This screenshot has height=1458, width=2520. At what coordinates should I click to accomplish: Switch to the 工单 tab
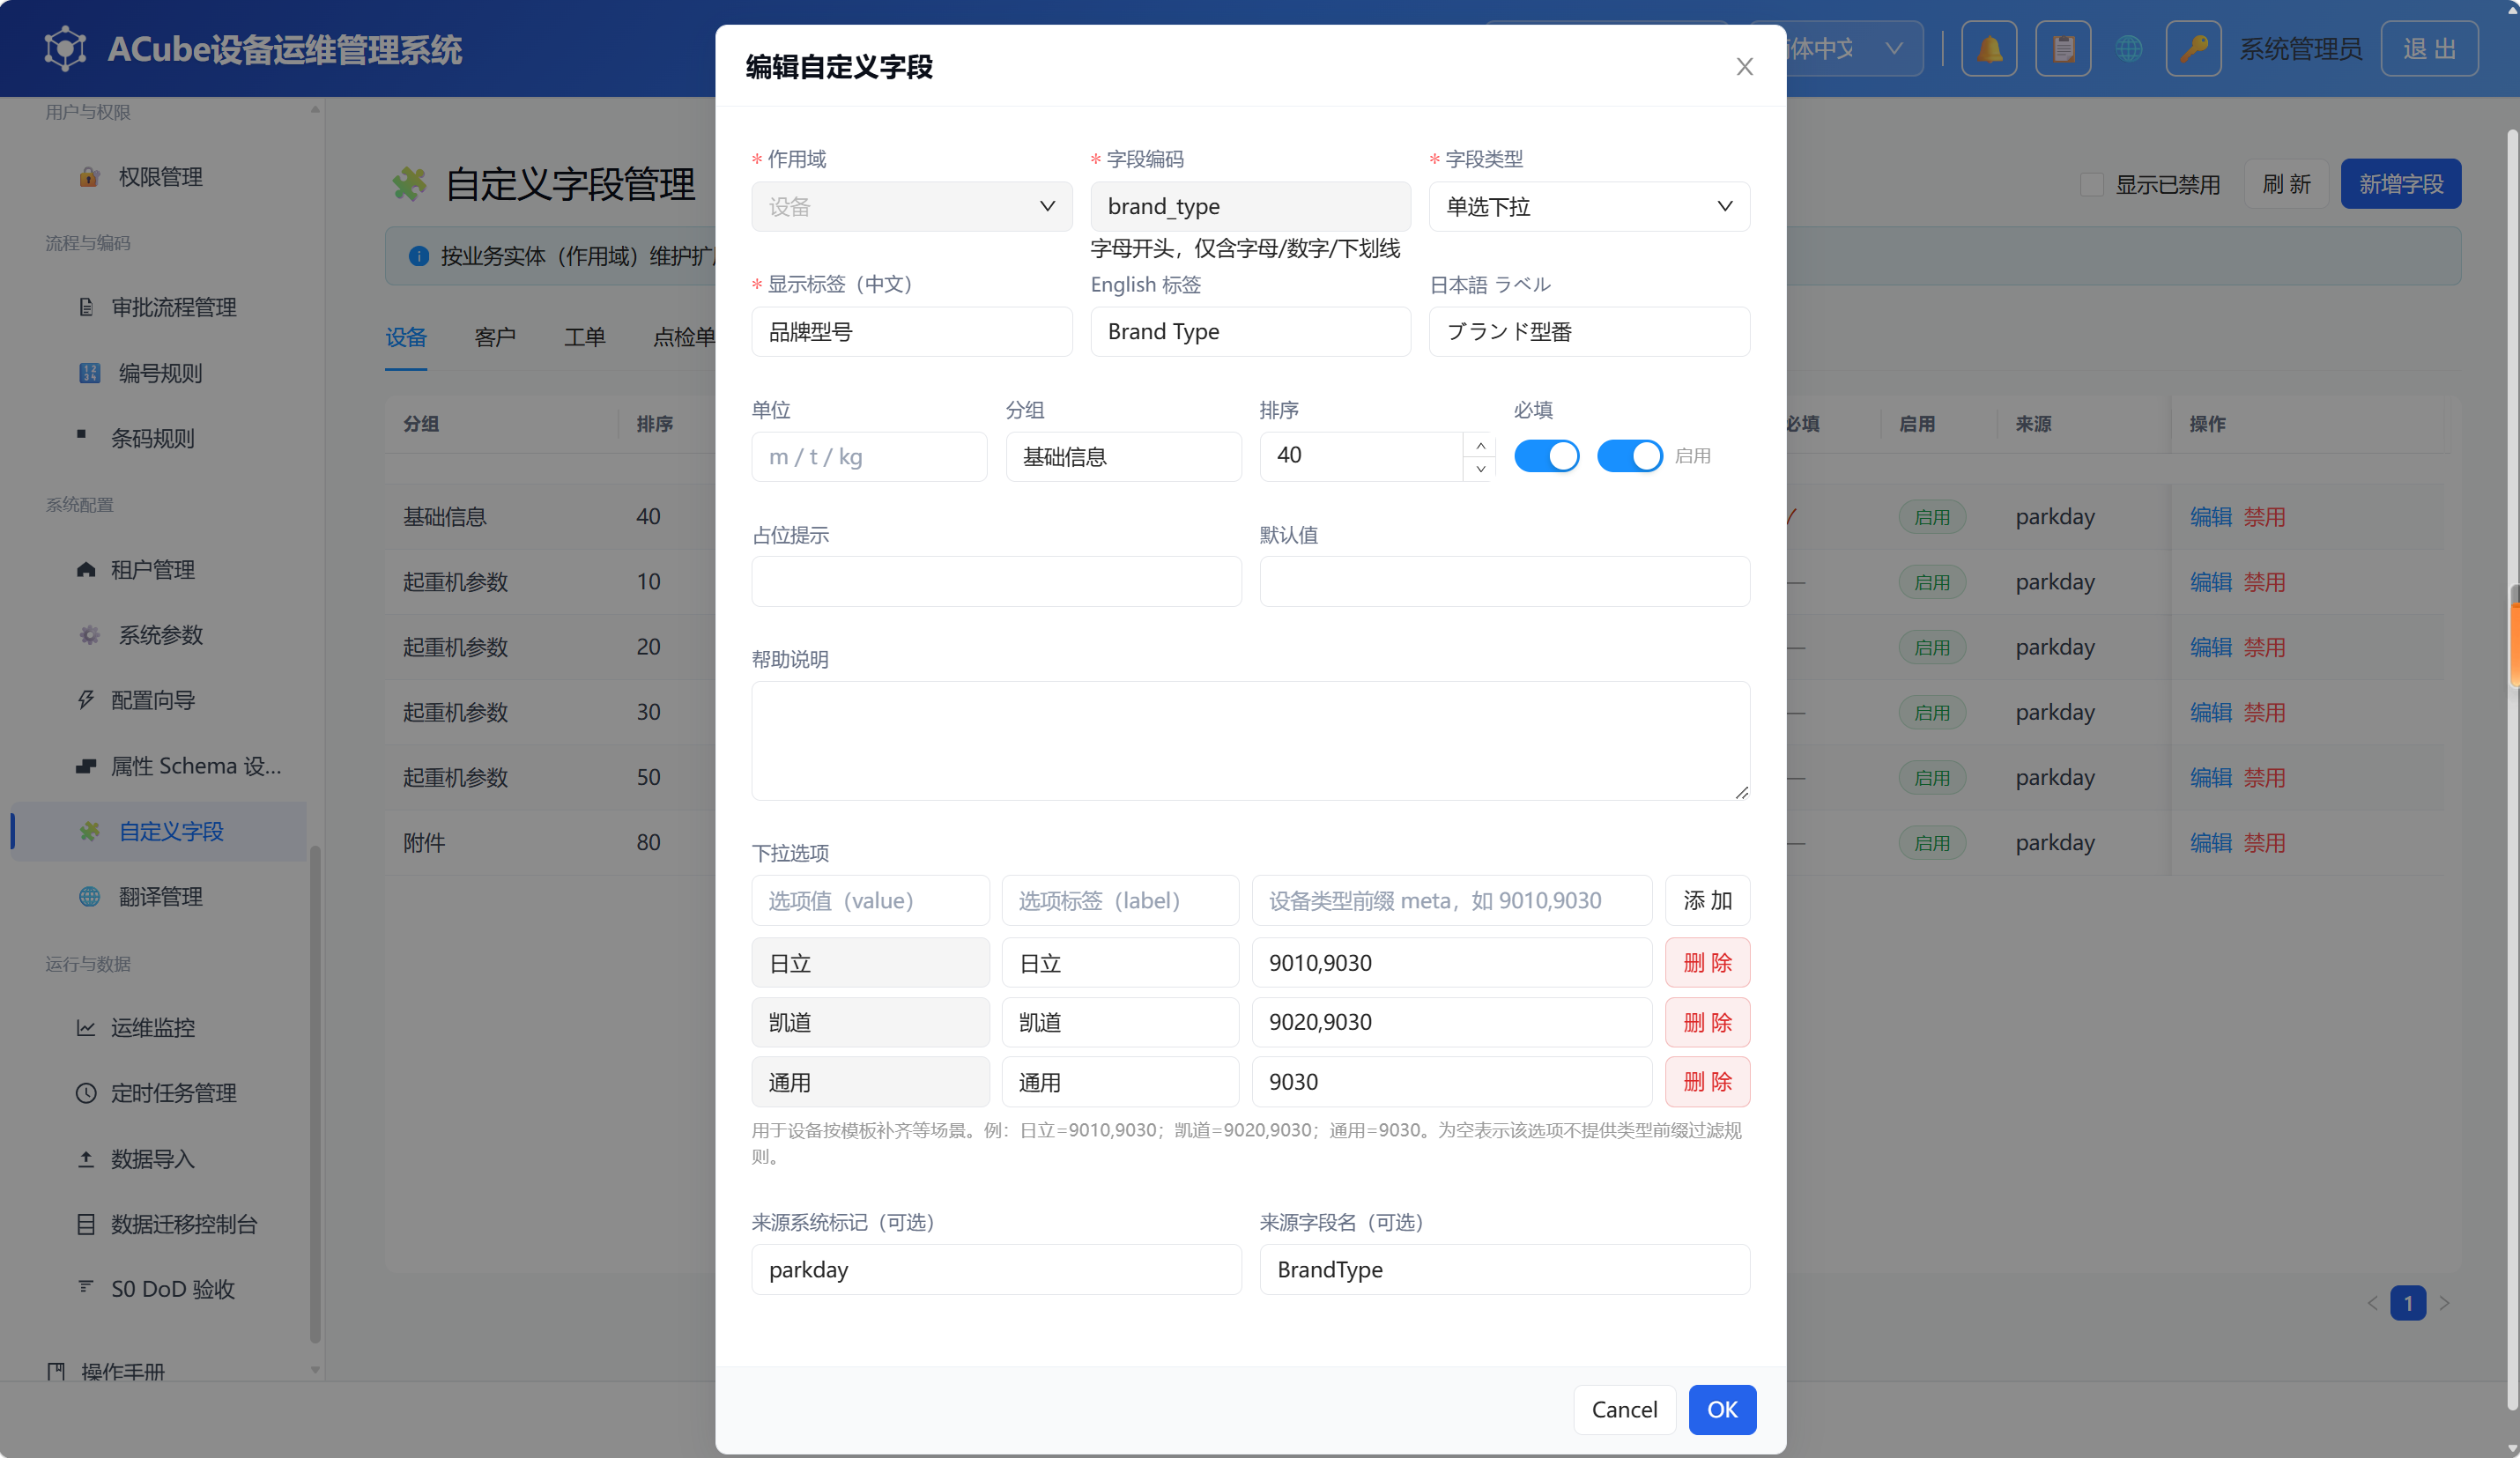pos(584,337)
